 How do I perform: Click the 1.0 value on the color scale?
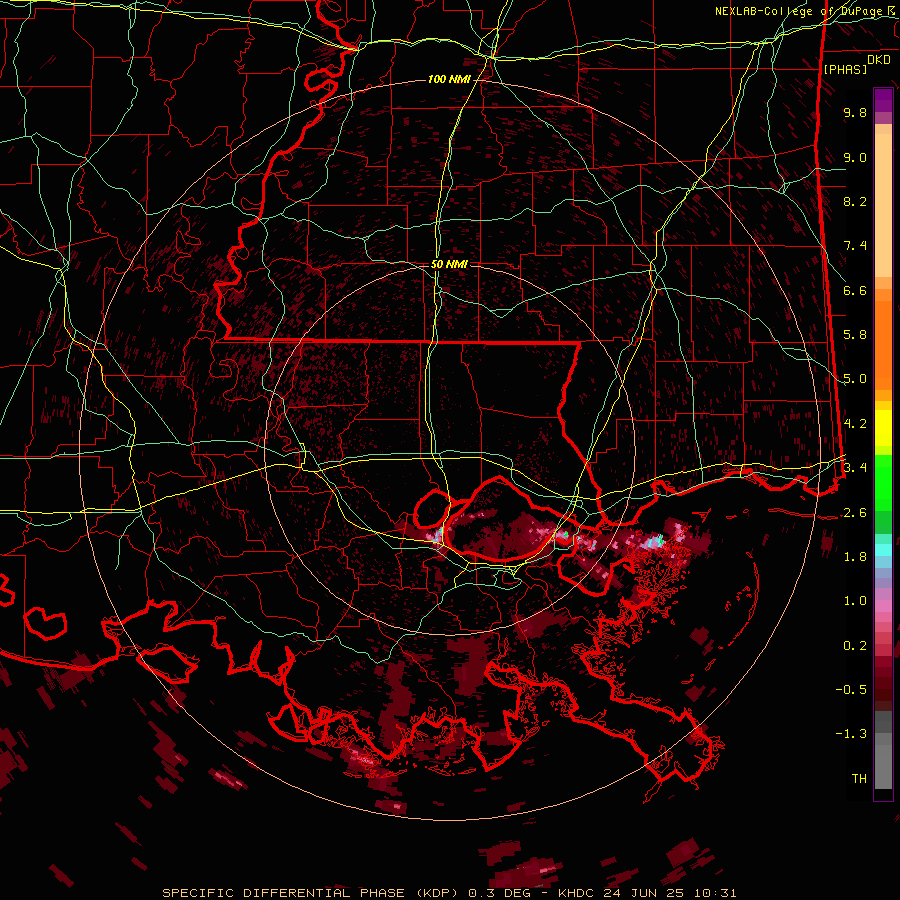[855, 601]
